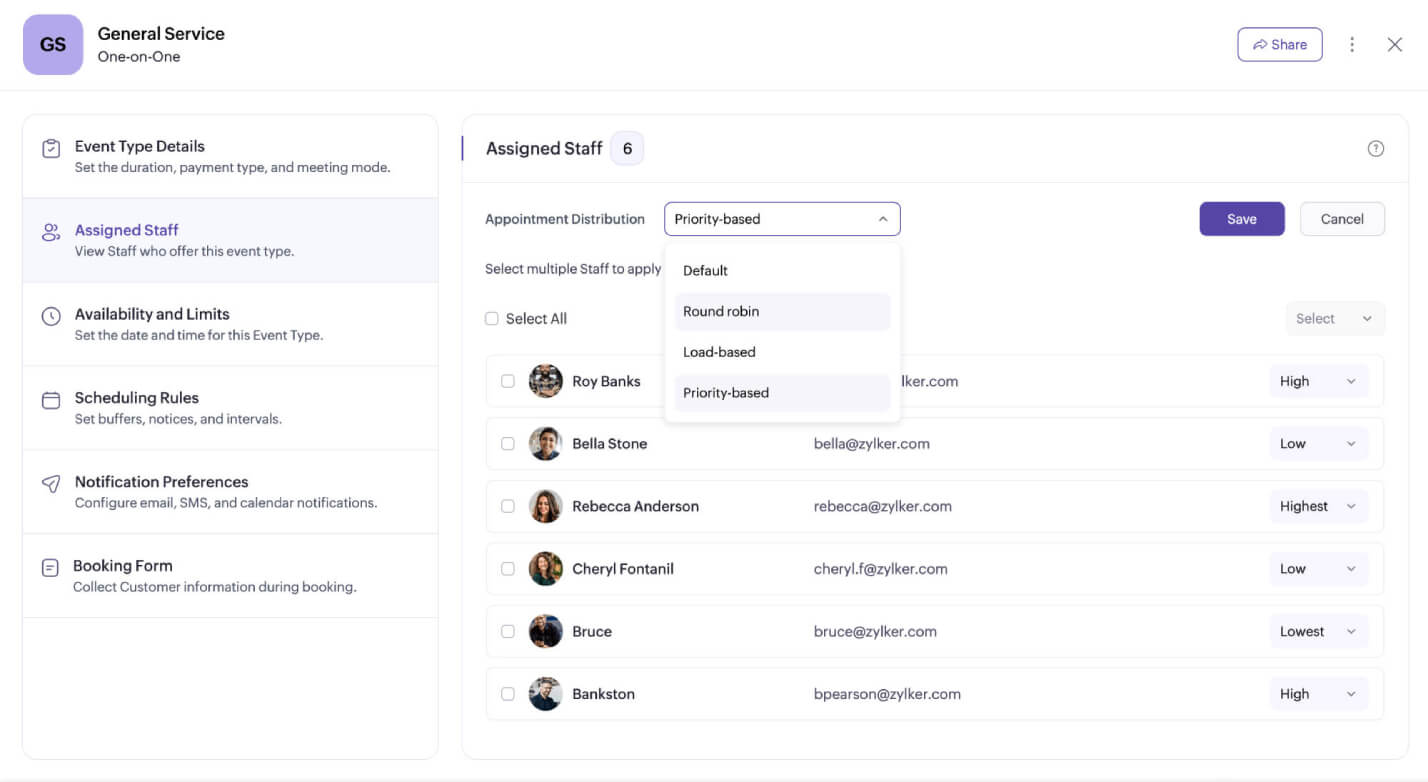
Task: Click the Scheduling Rules calendar icon
Action: pos(51,400)
